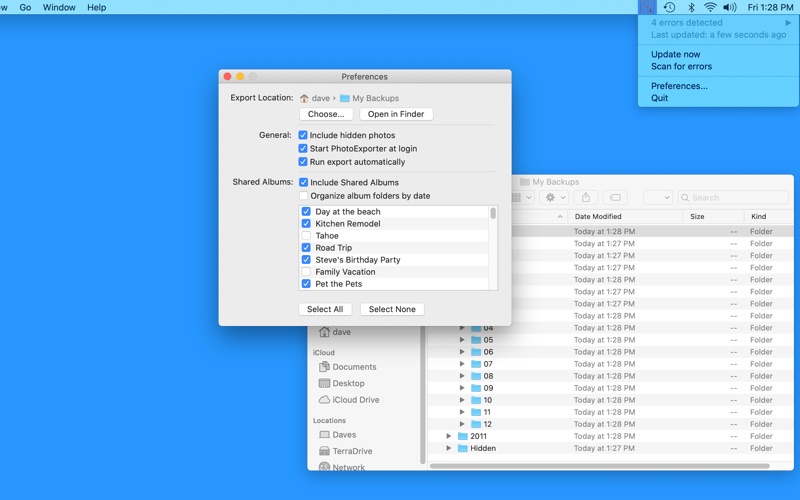Click the Fri 1:28 PM clock
The width and height of the screenshot is (800, 500).
click(770, 7)
